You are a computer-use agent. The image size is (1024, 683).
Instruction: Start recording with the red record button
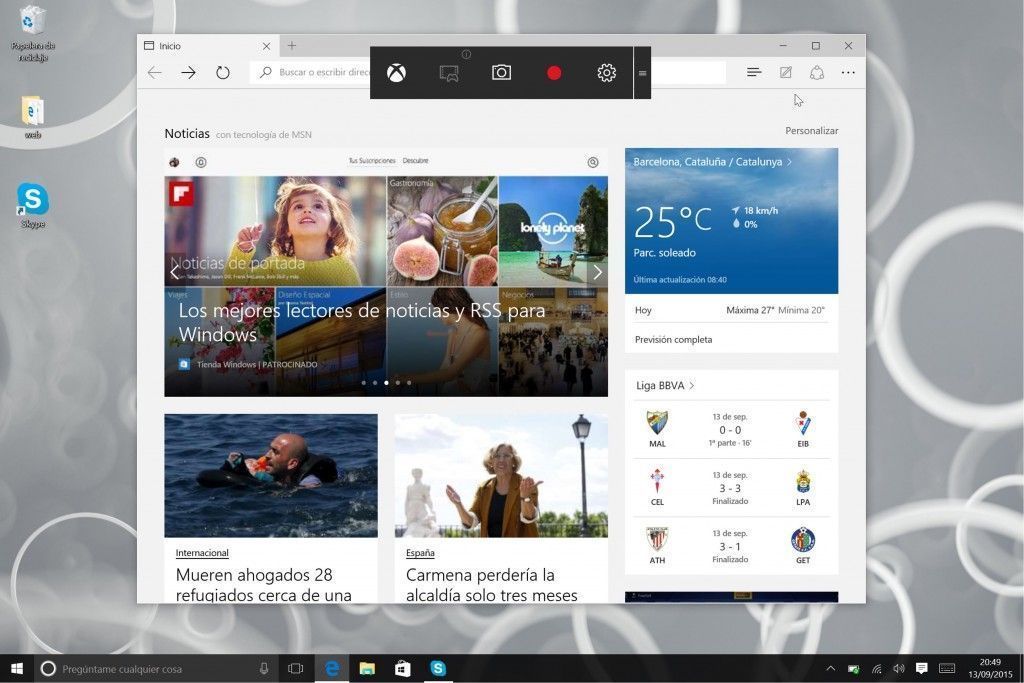(x=554, y=73)
